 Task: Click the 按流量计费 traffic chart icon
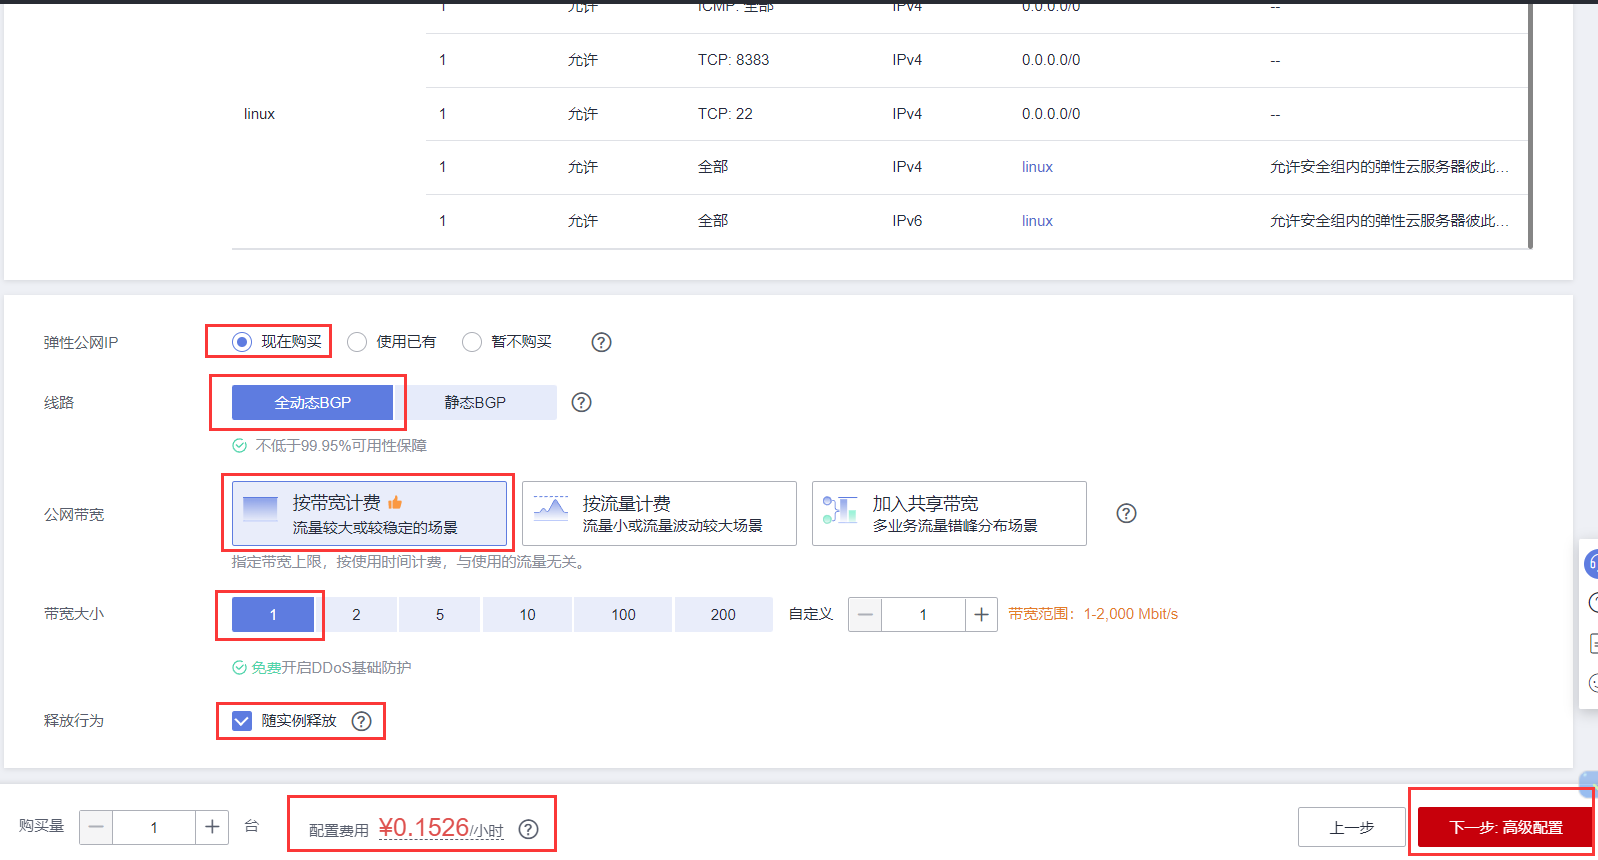click(x=550, y=509)
